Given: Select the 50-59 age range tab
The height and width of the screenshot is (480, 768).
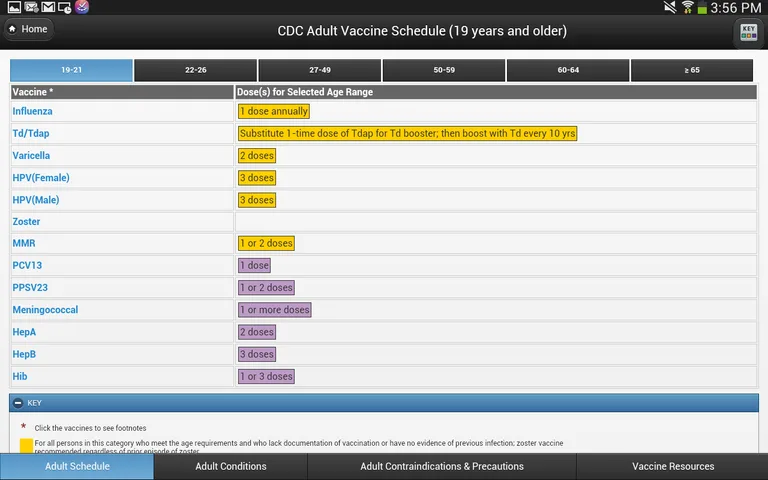Looking at the screenshot, I should coord(444,70).
